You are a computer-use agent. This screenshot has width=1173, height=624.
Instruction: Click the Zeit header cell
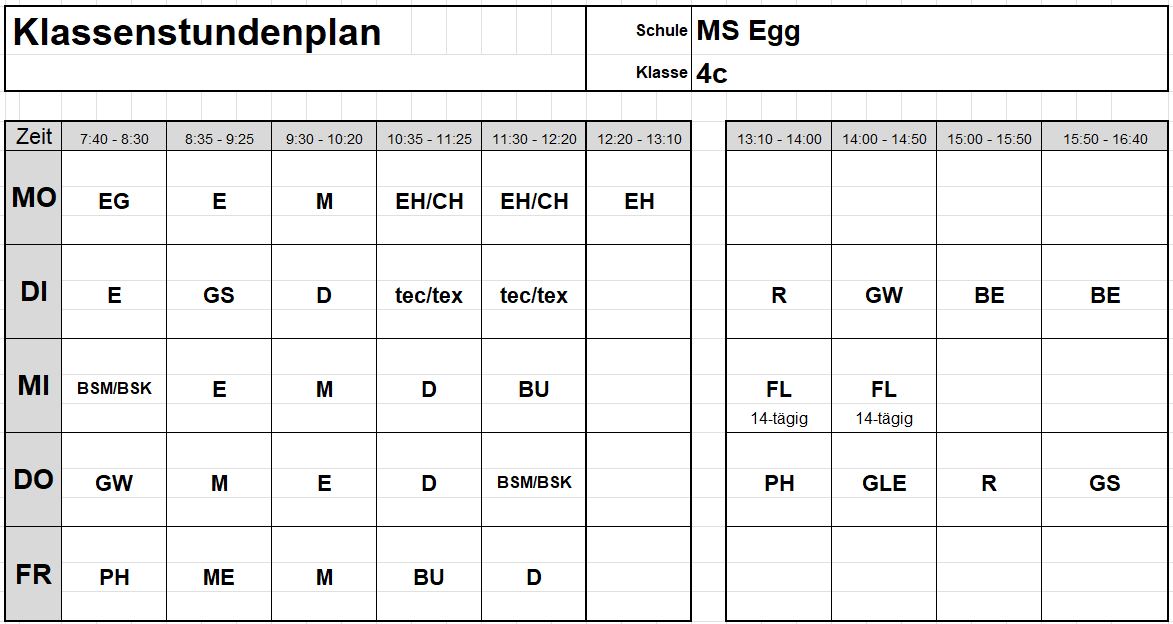pyautogui.click(x=34, y=136)
